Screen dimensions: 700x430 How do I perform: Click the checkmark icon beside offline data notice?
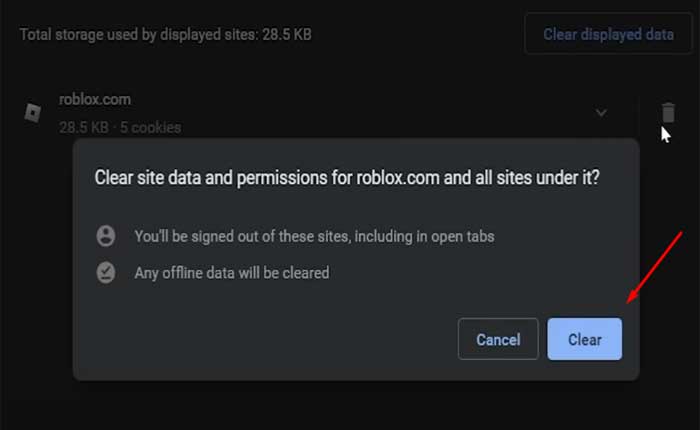pyautogui.click(x=106, y=272)
